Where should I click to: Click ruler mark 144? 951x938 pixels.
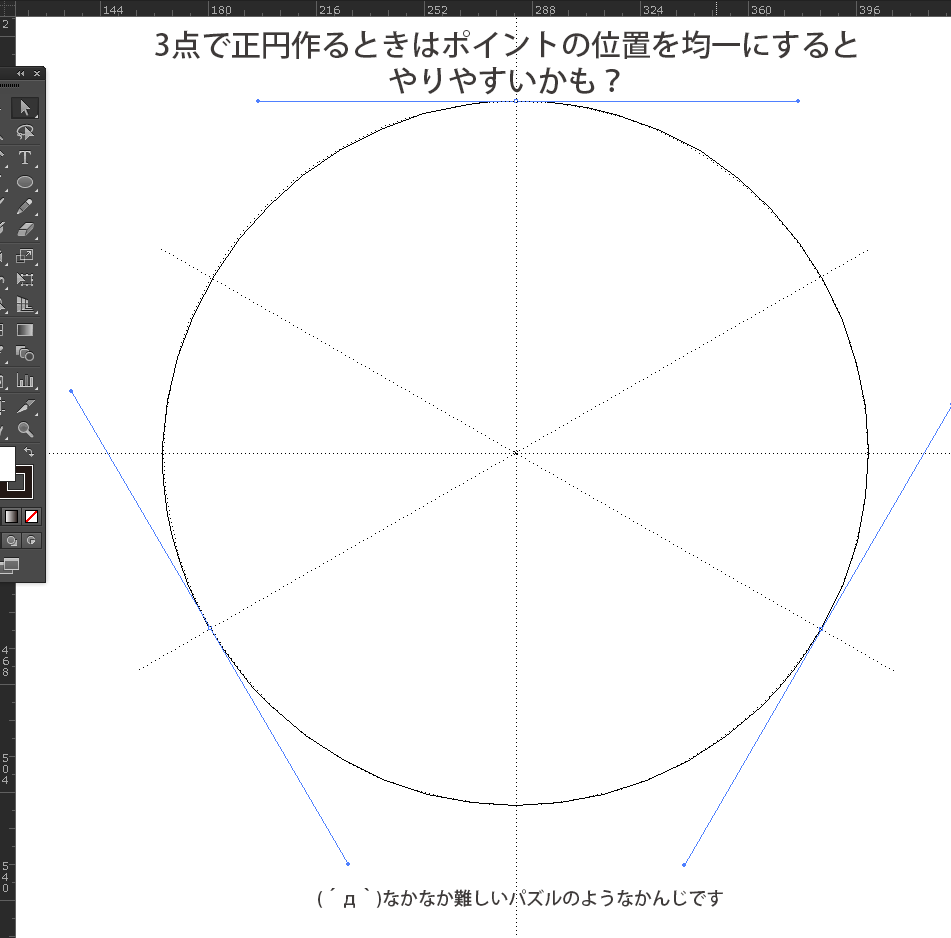[x=113, y=10]
